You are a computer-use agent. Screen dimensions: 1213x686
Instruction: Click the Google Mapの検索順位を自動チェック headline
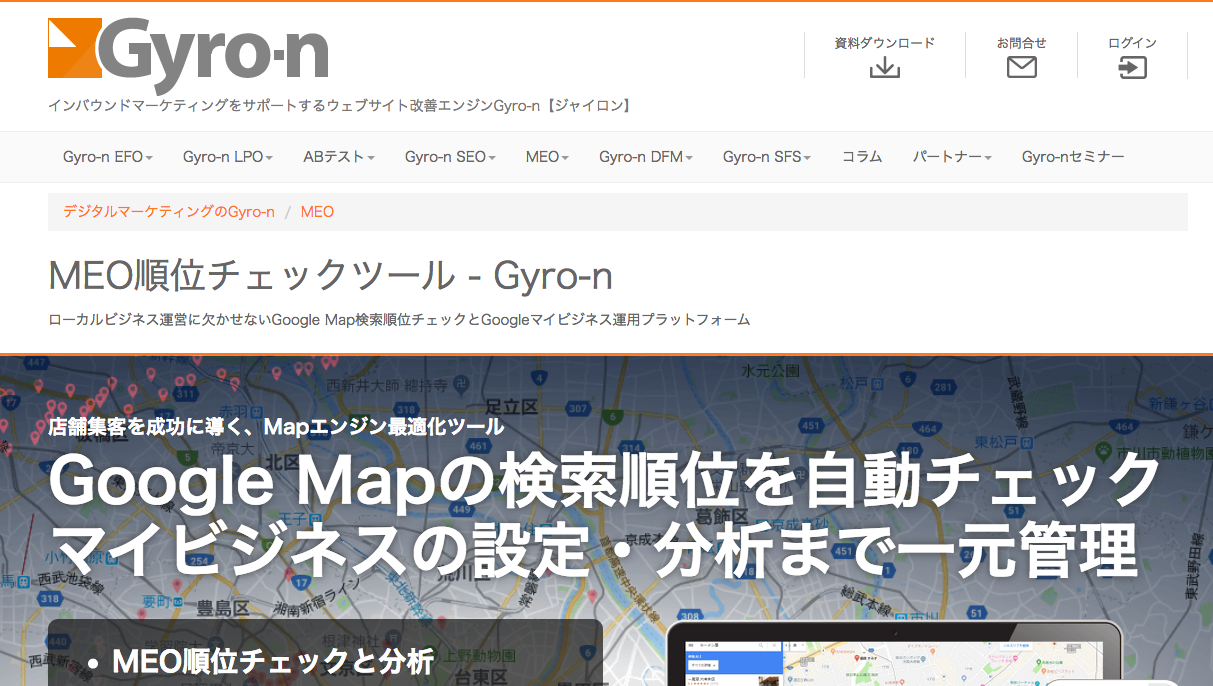click(605, 481)
